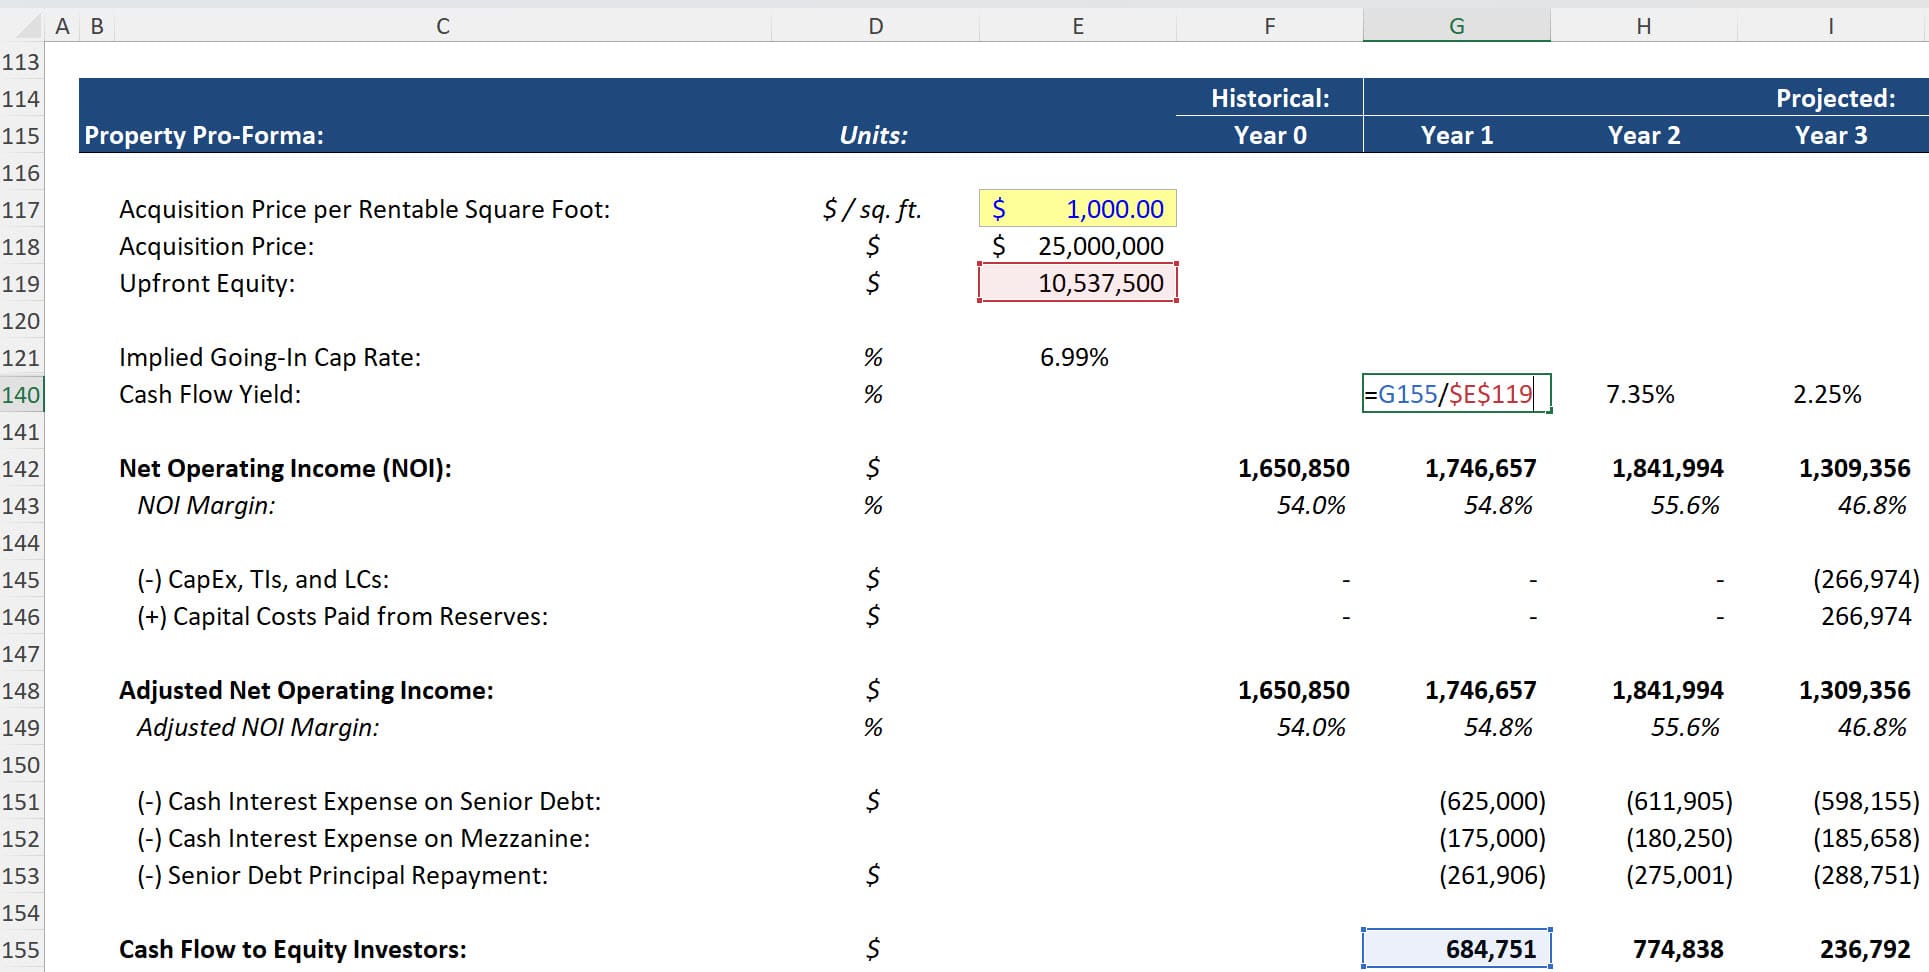Select column header G
This screenshot has height=972, width=1929.
tap(1454, 25)
